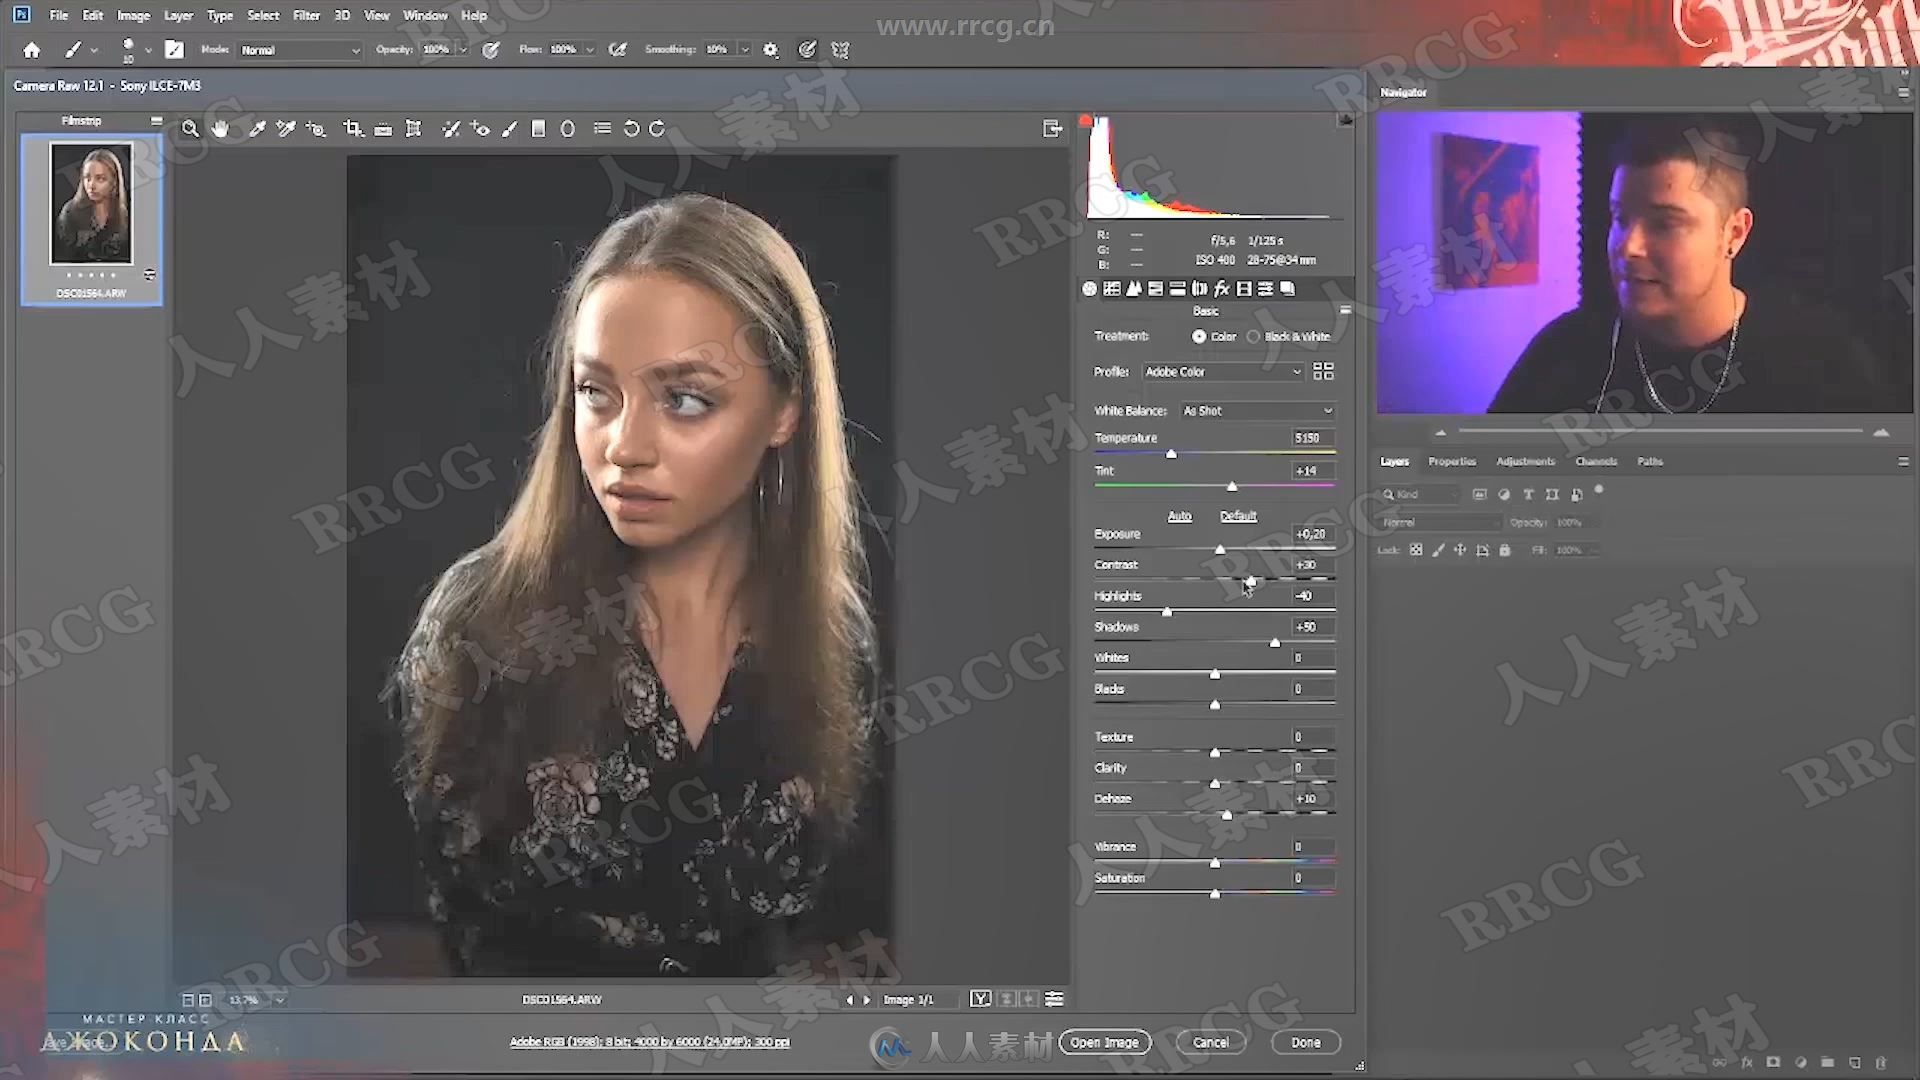Open brush Opacity dropdown arrow
Viewport: 1920px width, 1080px height.
(x=462, y=50)
